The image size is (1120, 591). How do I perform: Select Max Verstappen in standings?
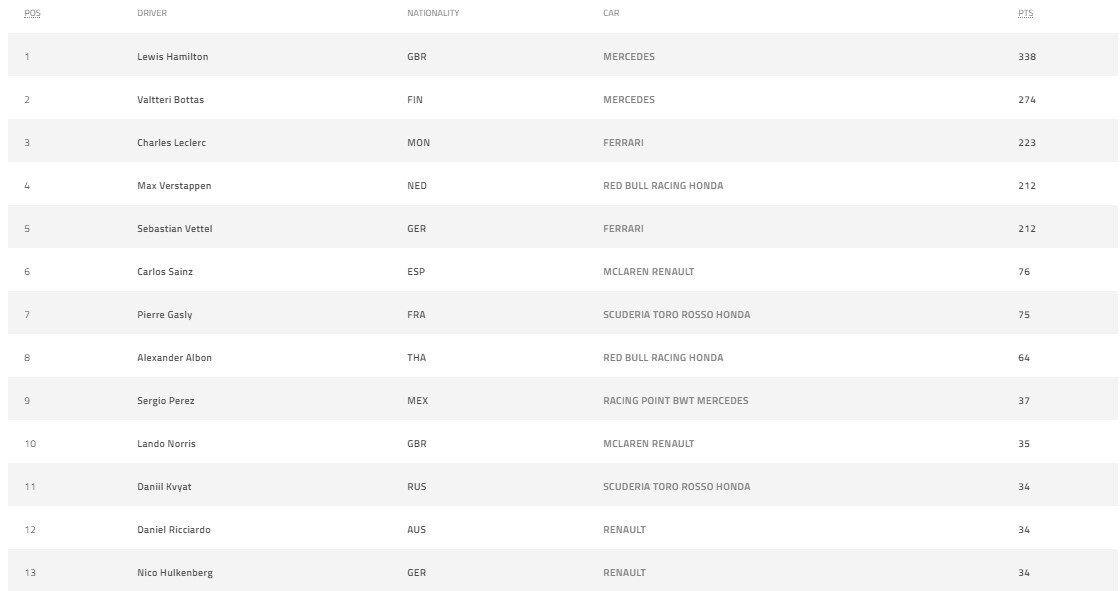pos(174,186)
